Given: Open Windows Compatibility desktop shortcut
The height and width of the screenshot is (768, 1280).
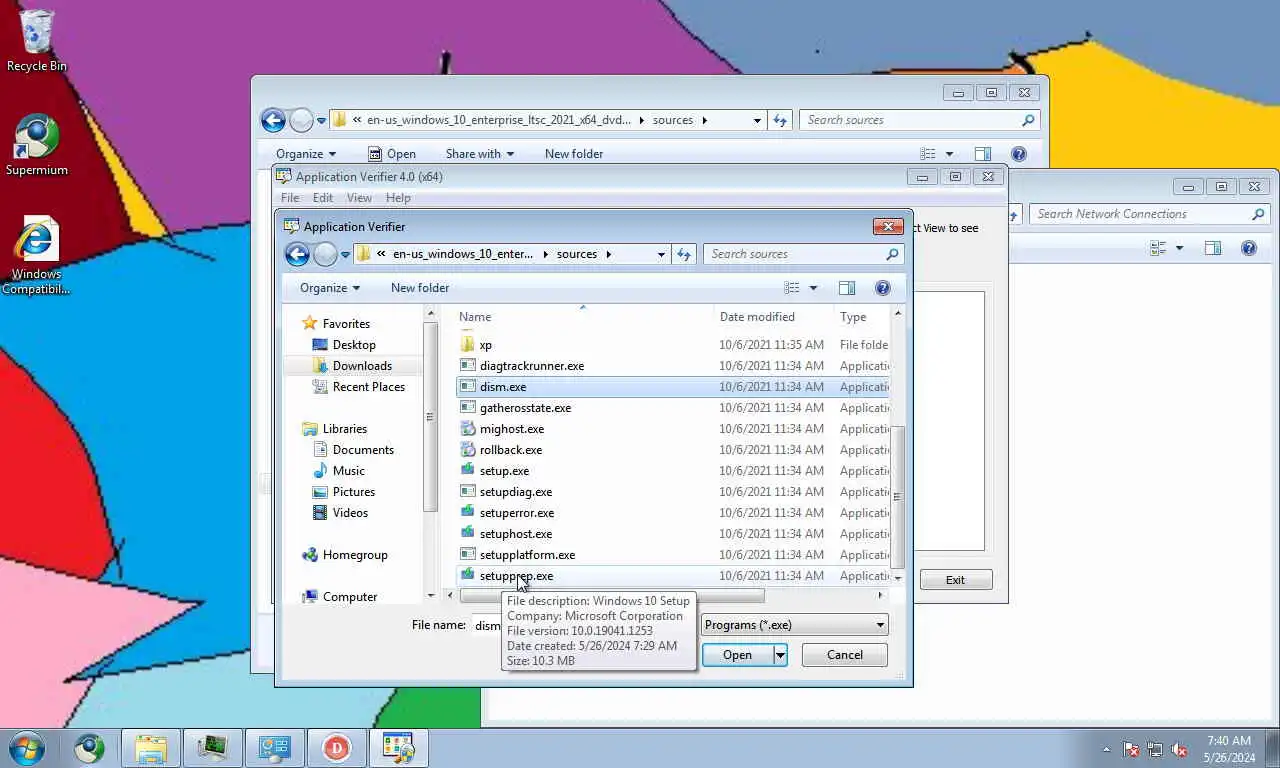Looking at the screenshot, I should pyautogui.click(x=36, y=256).
